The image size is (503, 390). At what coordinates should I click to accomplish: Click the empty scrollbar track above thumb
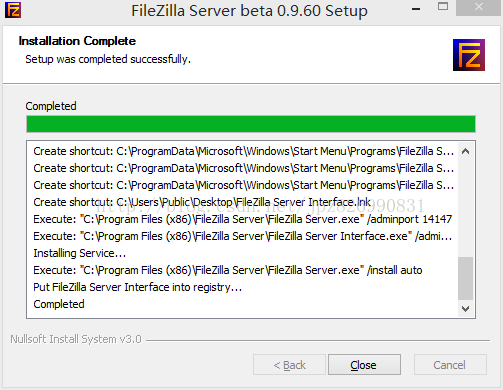point(466,208)
